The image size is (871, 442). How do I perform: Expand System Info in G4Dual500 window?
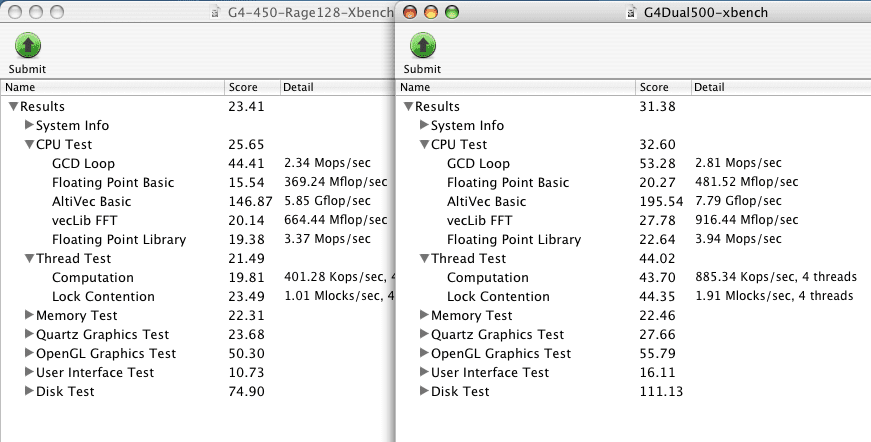(x=424, y=125)
